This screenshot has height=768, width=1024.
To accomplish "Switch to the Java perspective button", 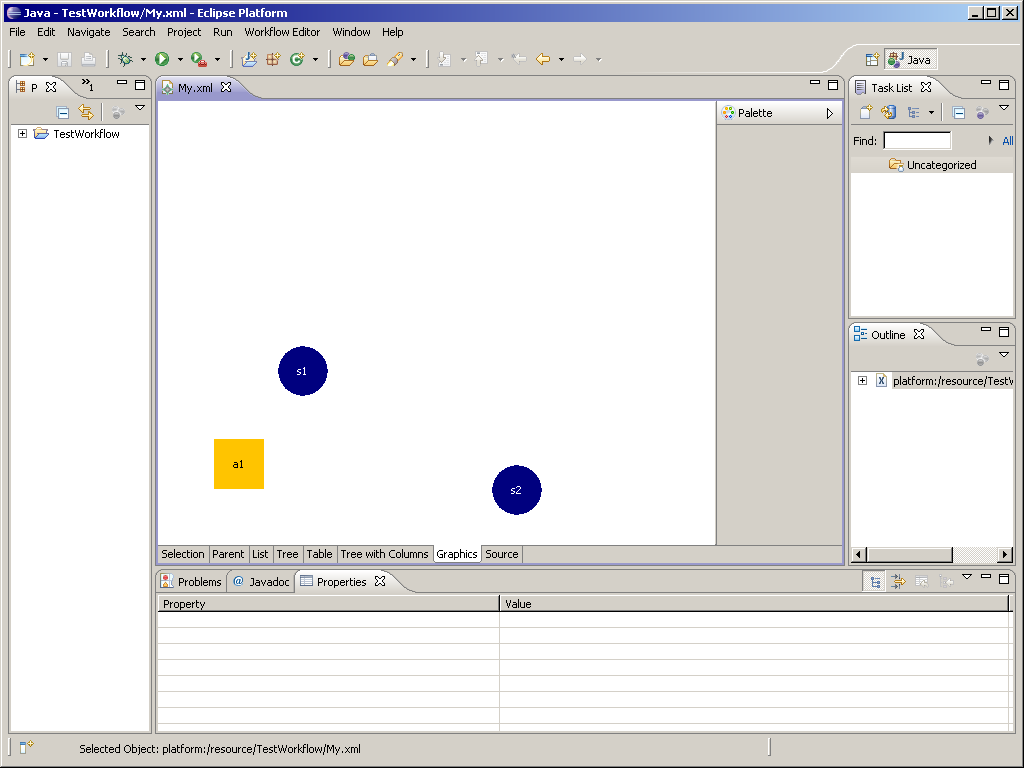I will pos(909,60).
